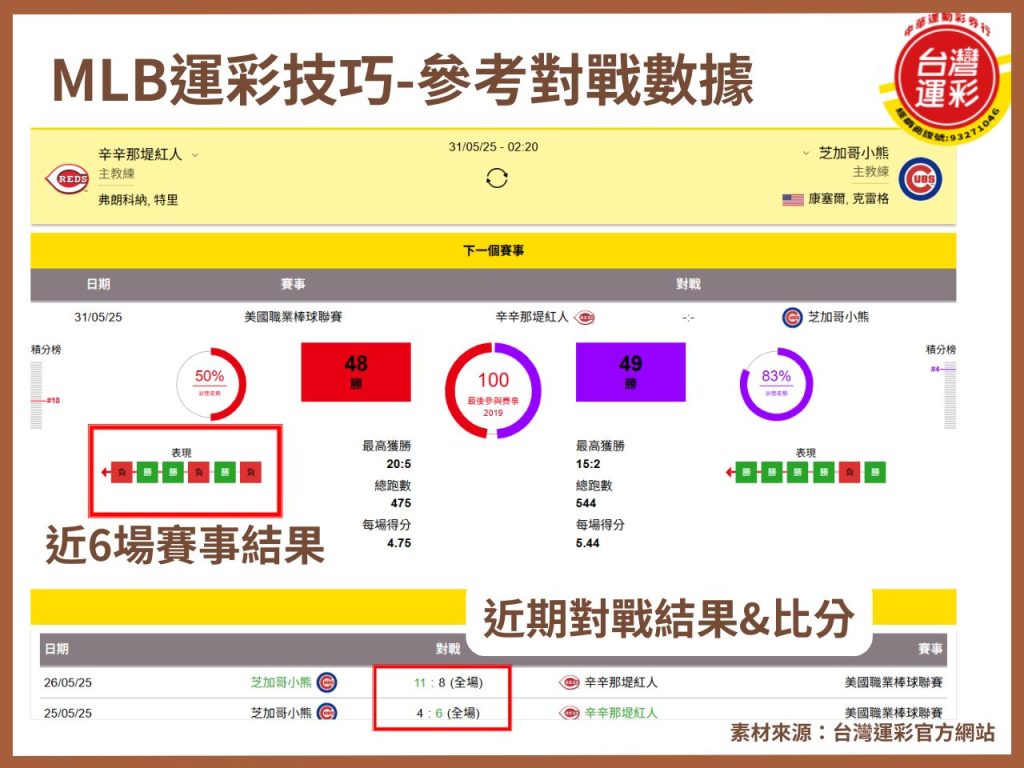Open green 辛辛那堤紅人 link in 25/05/25 row
The image size is (1024, 768).
[621, 713]
